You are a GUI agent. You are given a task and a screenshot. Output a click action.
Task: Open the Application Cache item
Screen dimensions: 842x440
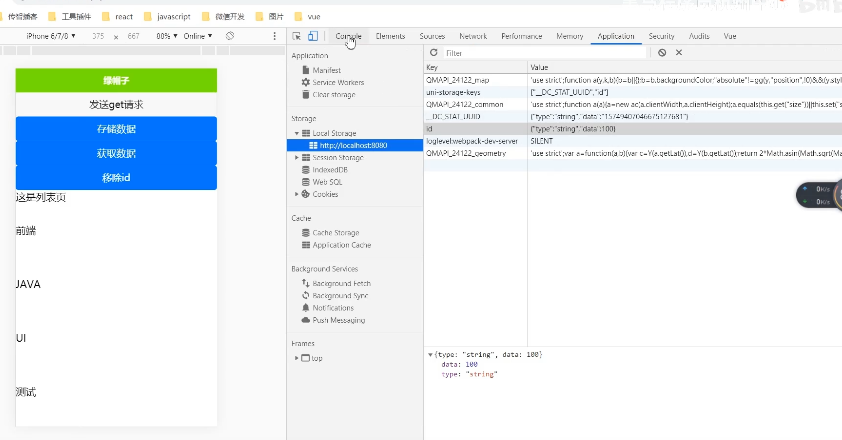tap(336, 245)
